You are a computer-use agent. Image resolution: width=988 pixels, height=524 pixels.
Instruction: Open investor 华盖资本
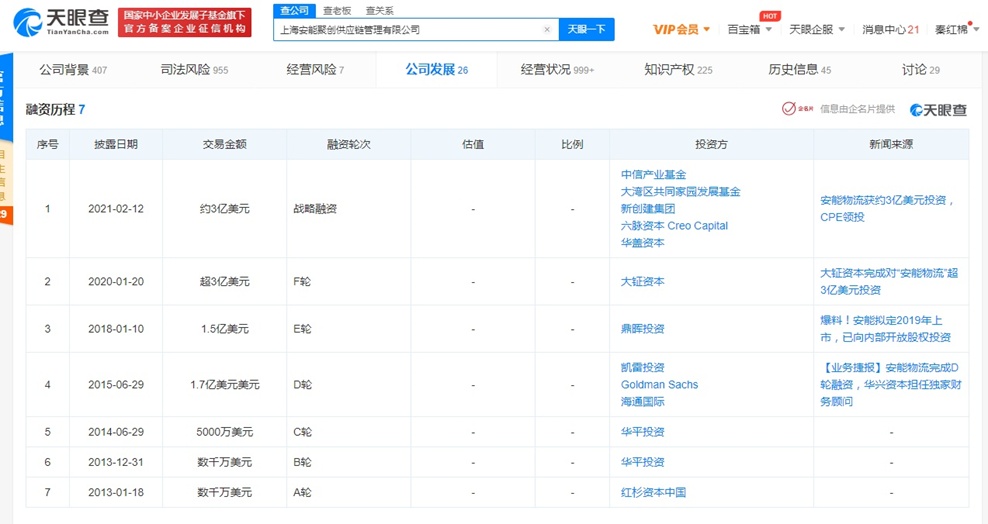pyautogui.click(x=643, y=242)
